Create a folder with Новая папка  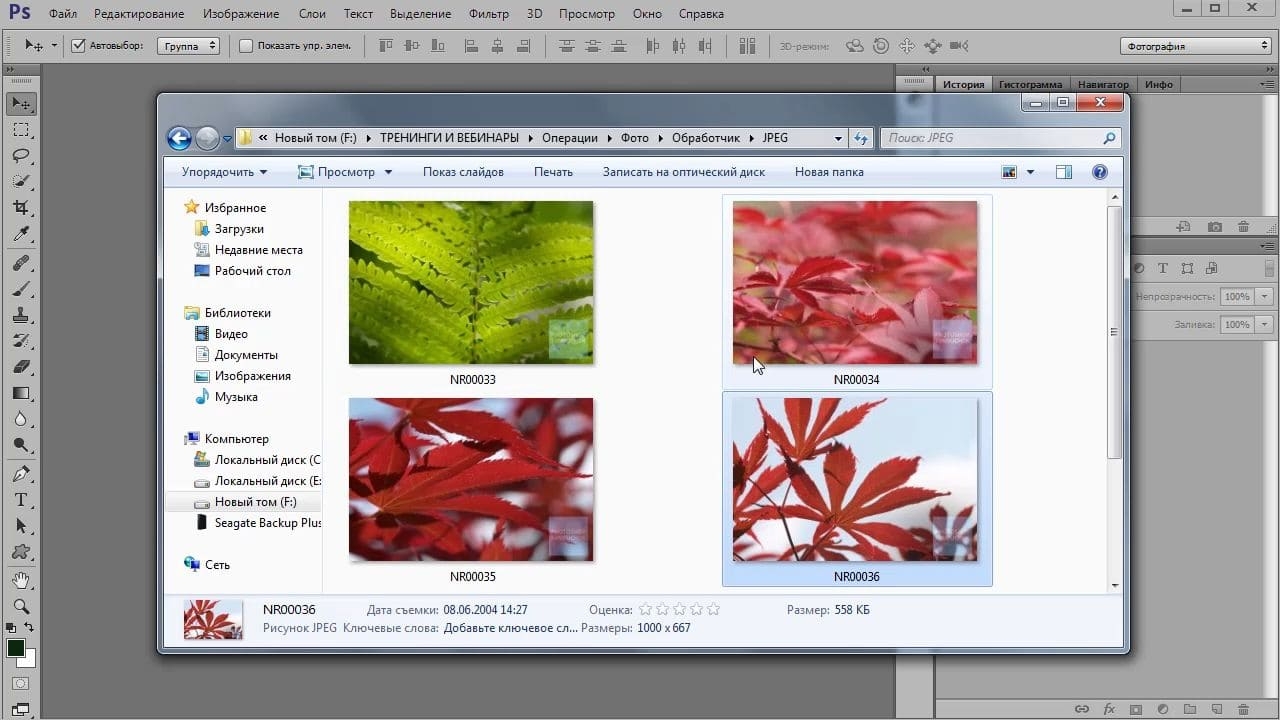[x=829, y=172]
